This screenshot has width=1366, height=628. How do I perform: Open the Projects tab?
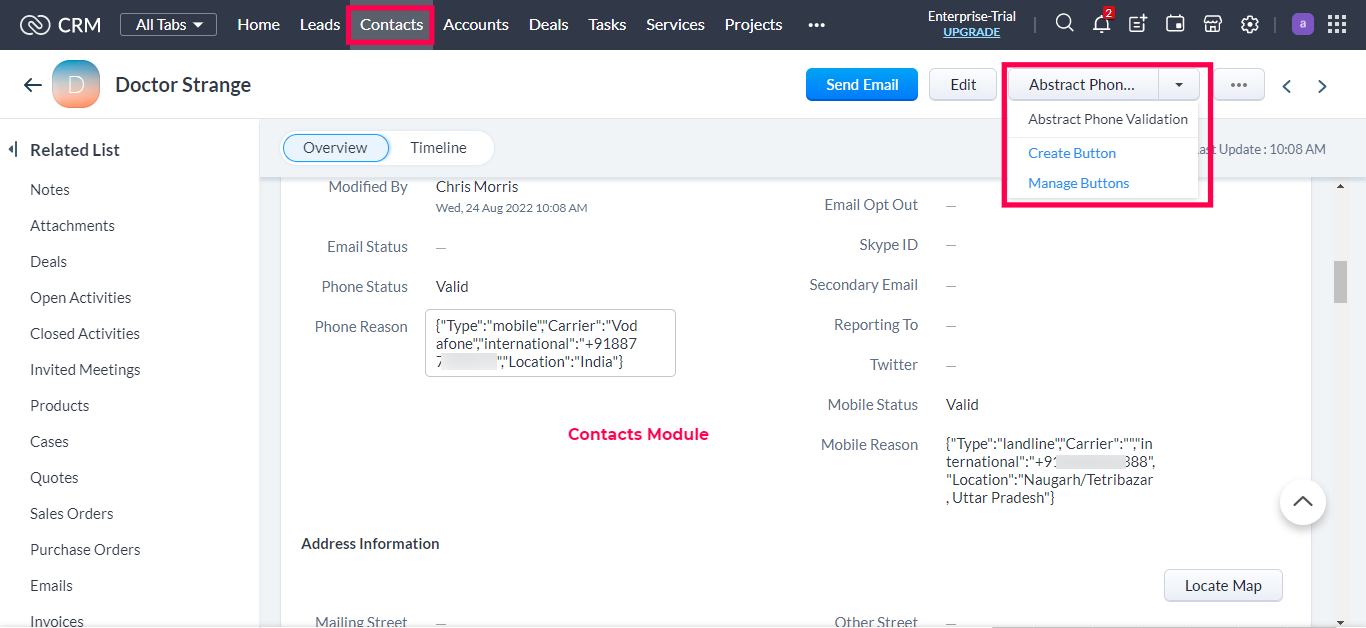[x=753, y=25]
